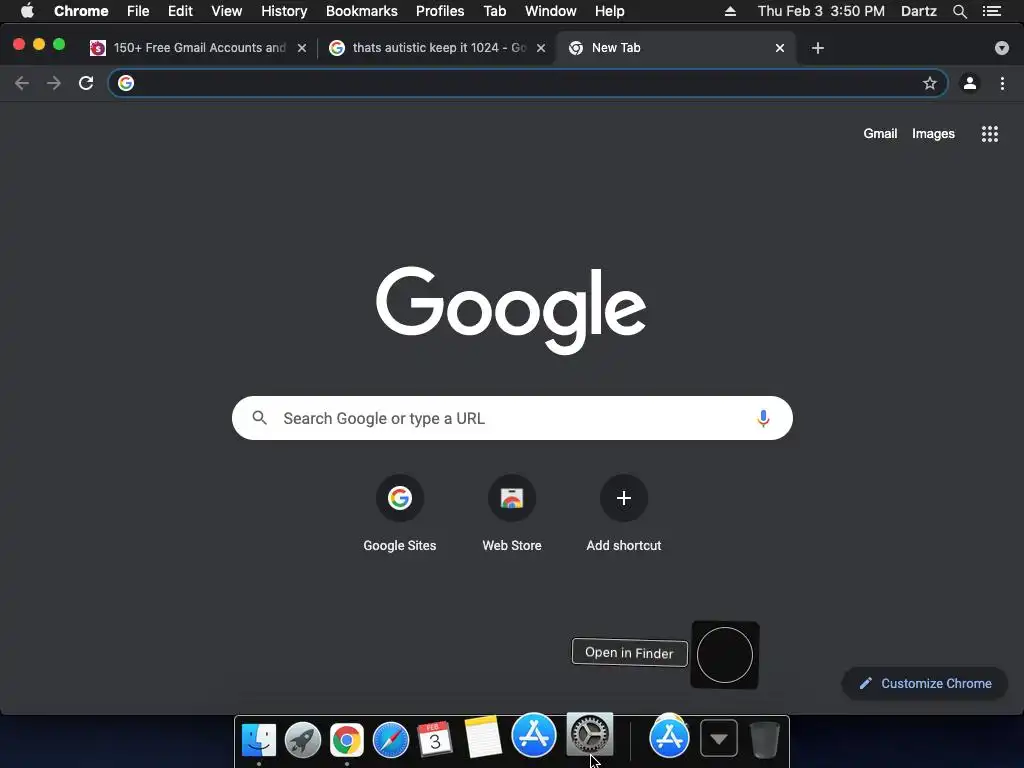Open the tab search dropdown arrow

pos(1002,48)
